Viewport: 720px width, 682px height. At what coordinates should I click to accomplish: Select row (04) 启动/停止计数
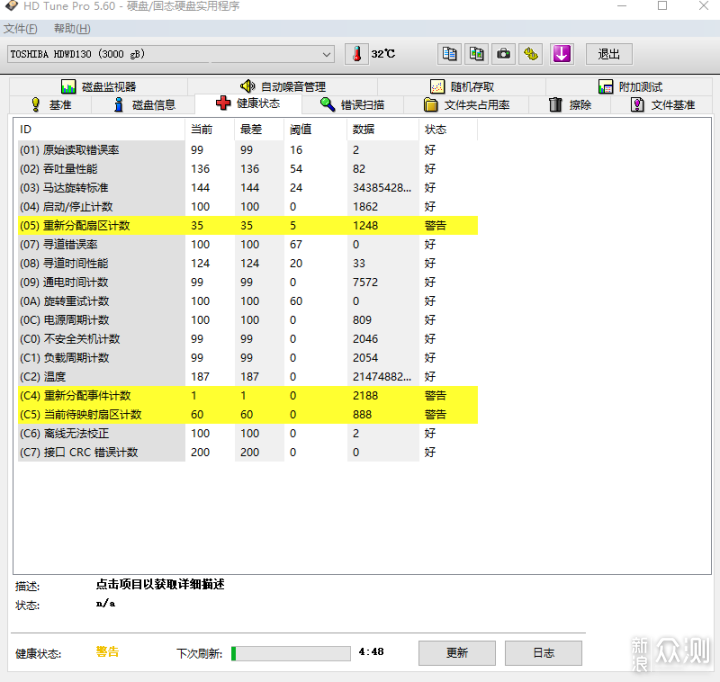tap(248, 207)
